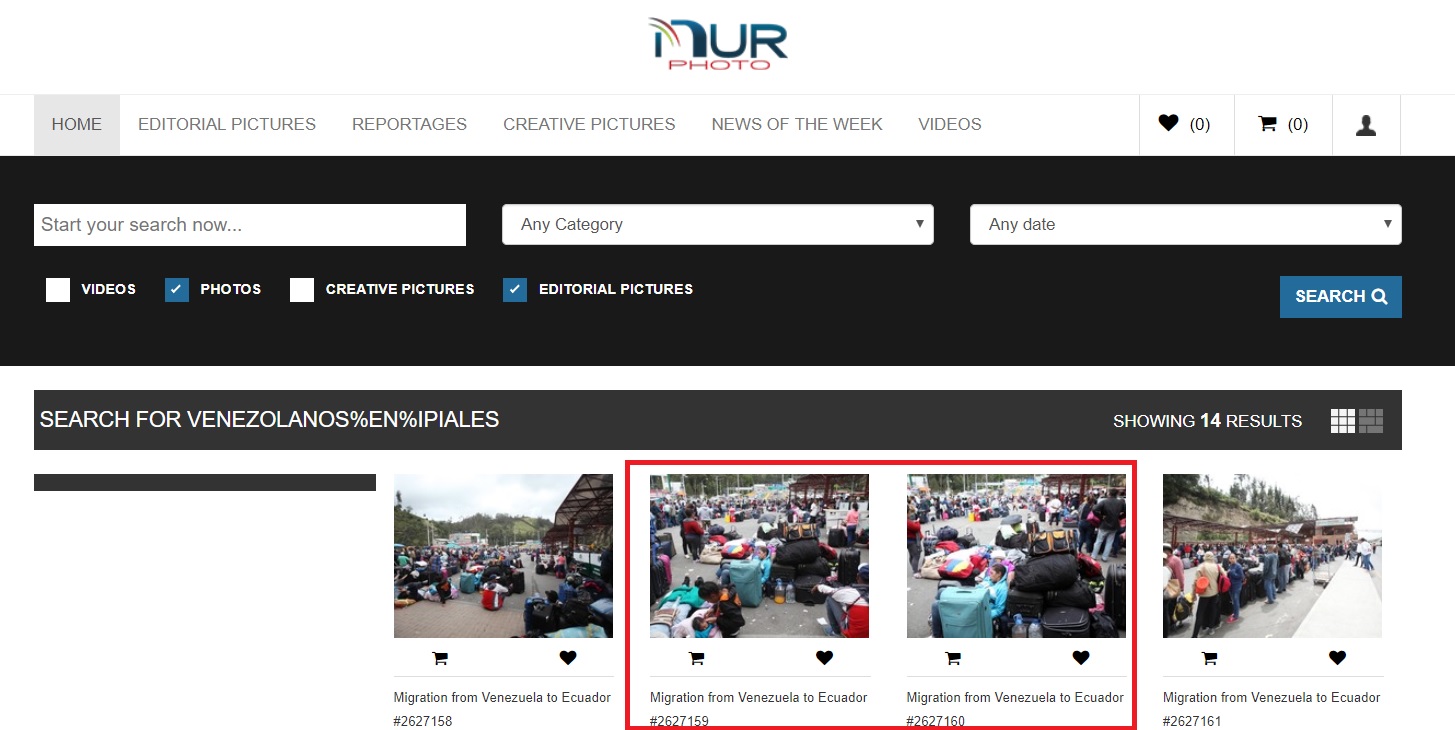1455x730 pixels.
Task: Uncheck the Photos checkbox
Action: click(x=177, y=290)
